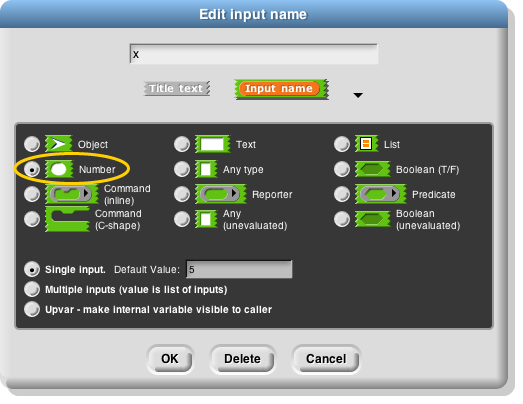
Task: Choose the Input name block
Action: pyautogui.click(x=282, y=89)
